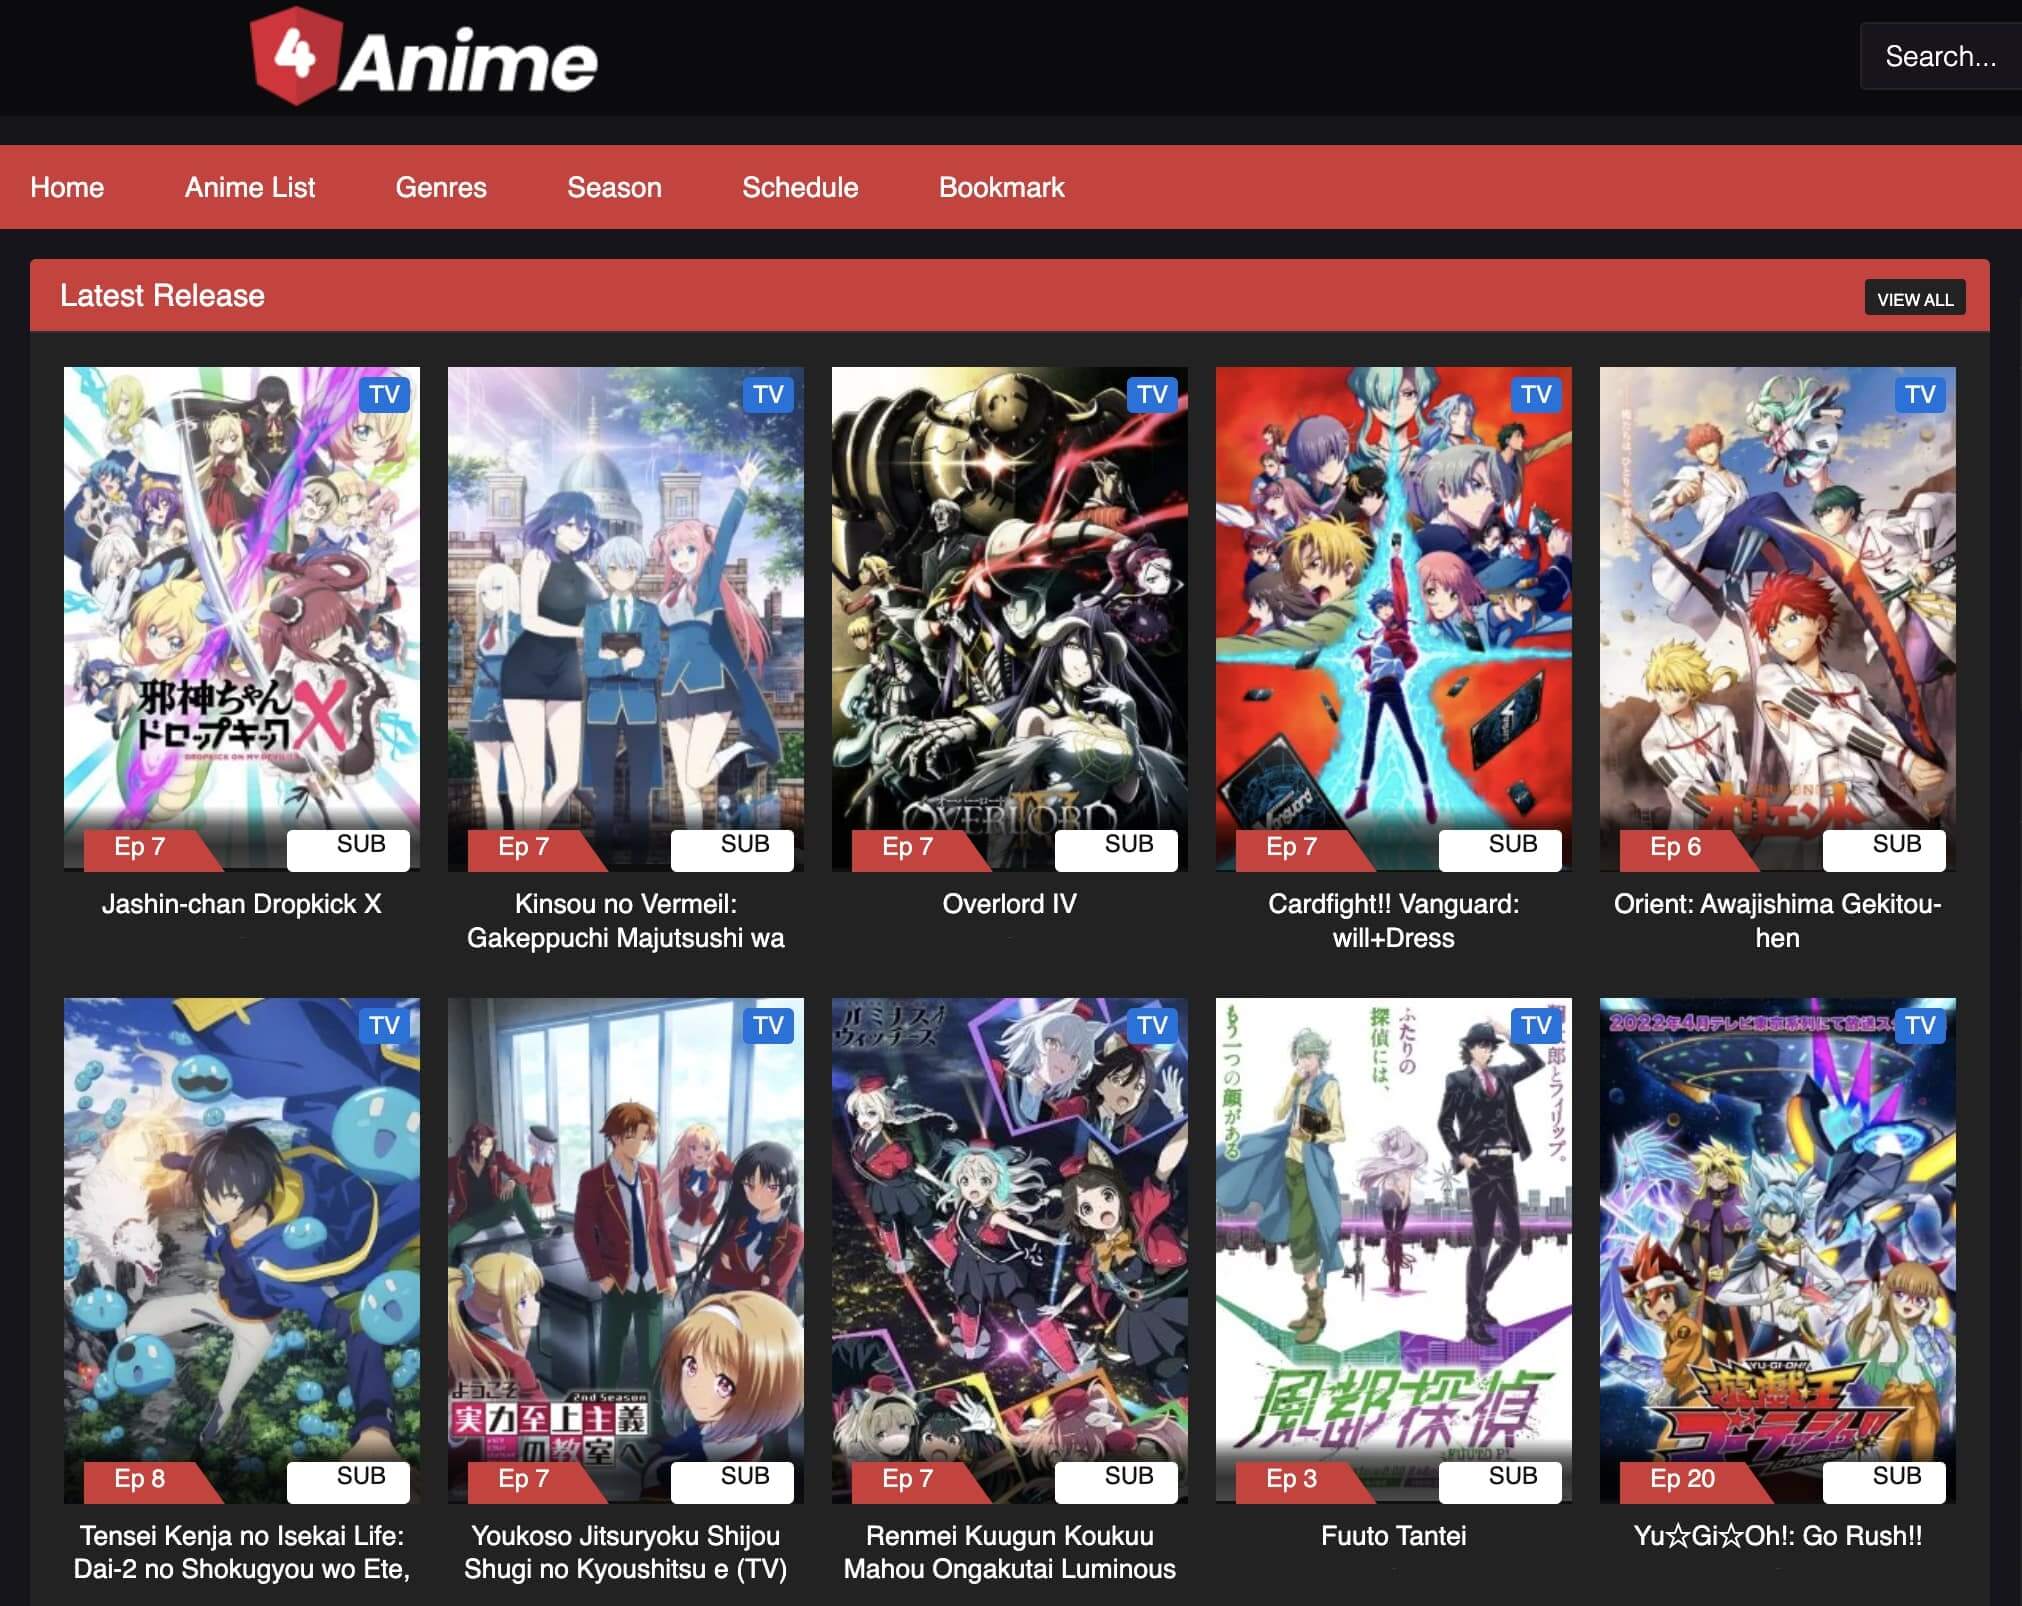The image size is (2022, 1606).
Task: Open the Season menu
Action: pyautogui.click(x=613, y=187)
